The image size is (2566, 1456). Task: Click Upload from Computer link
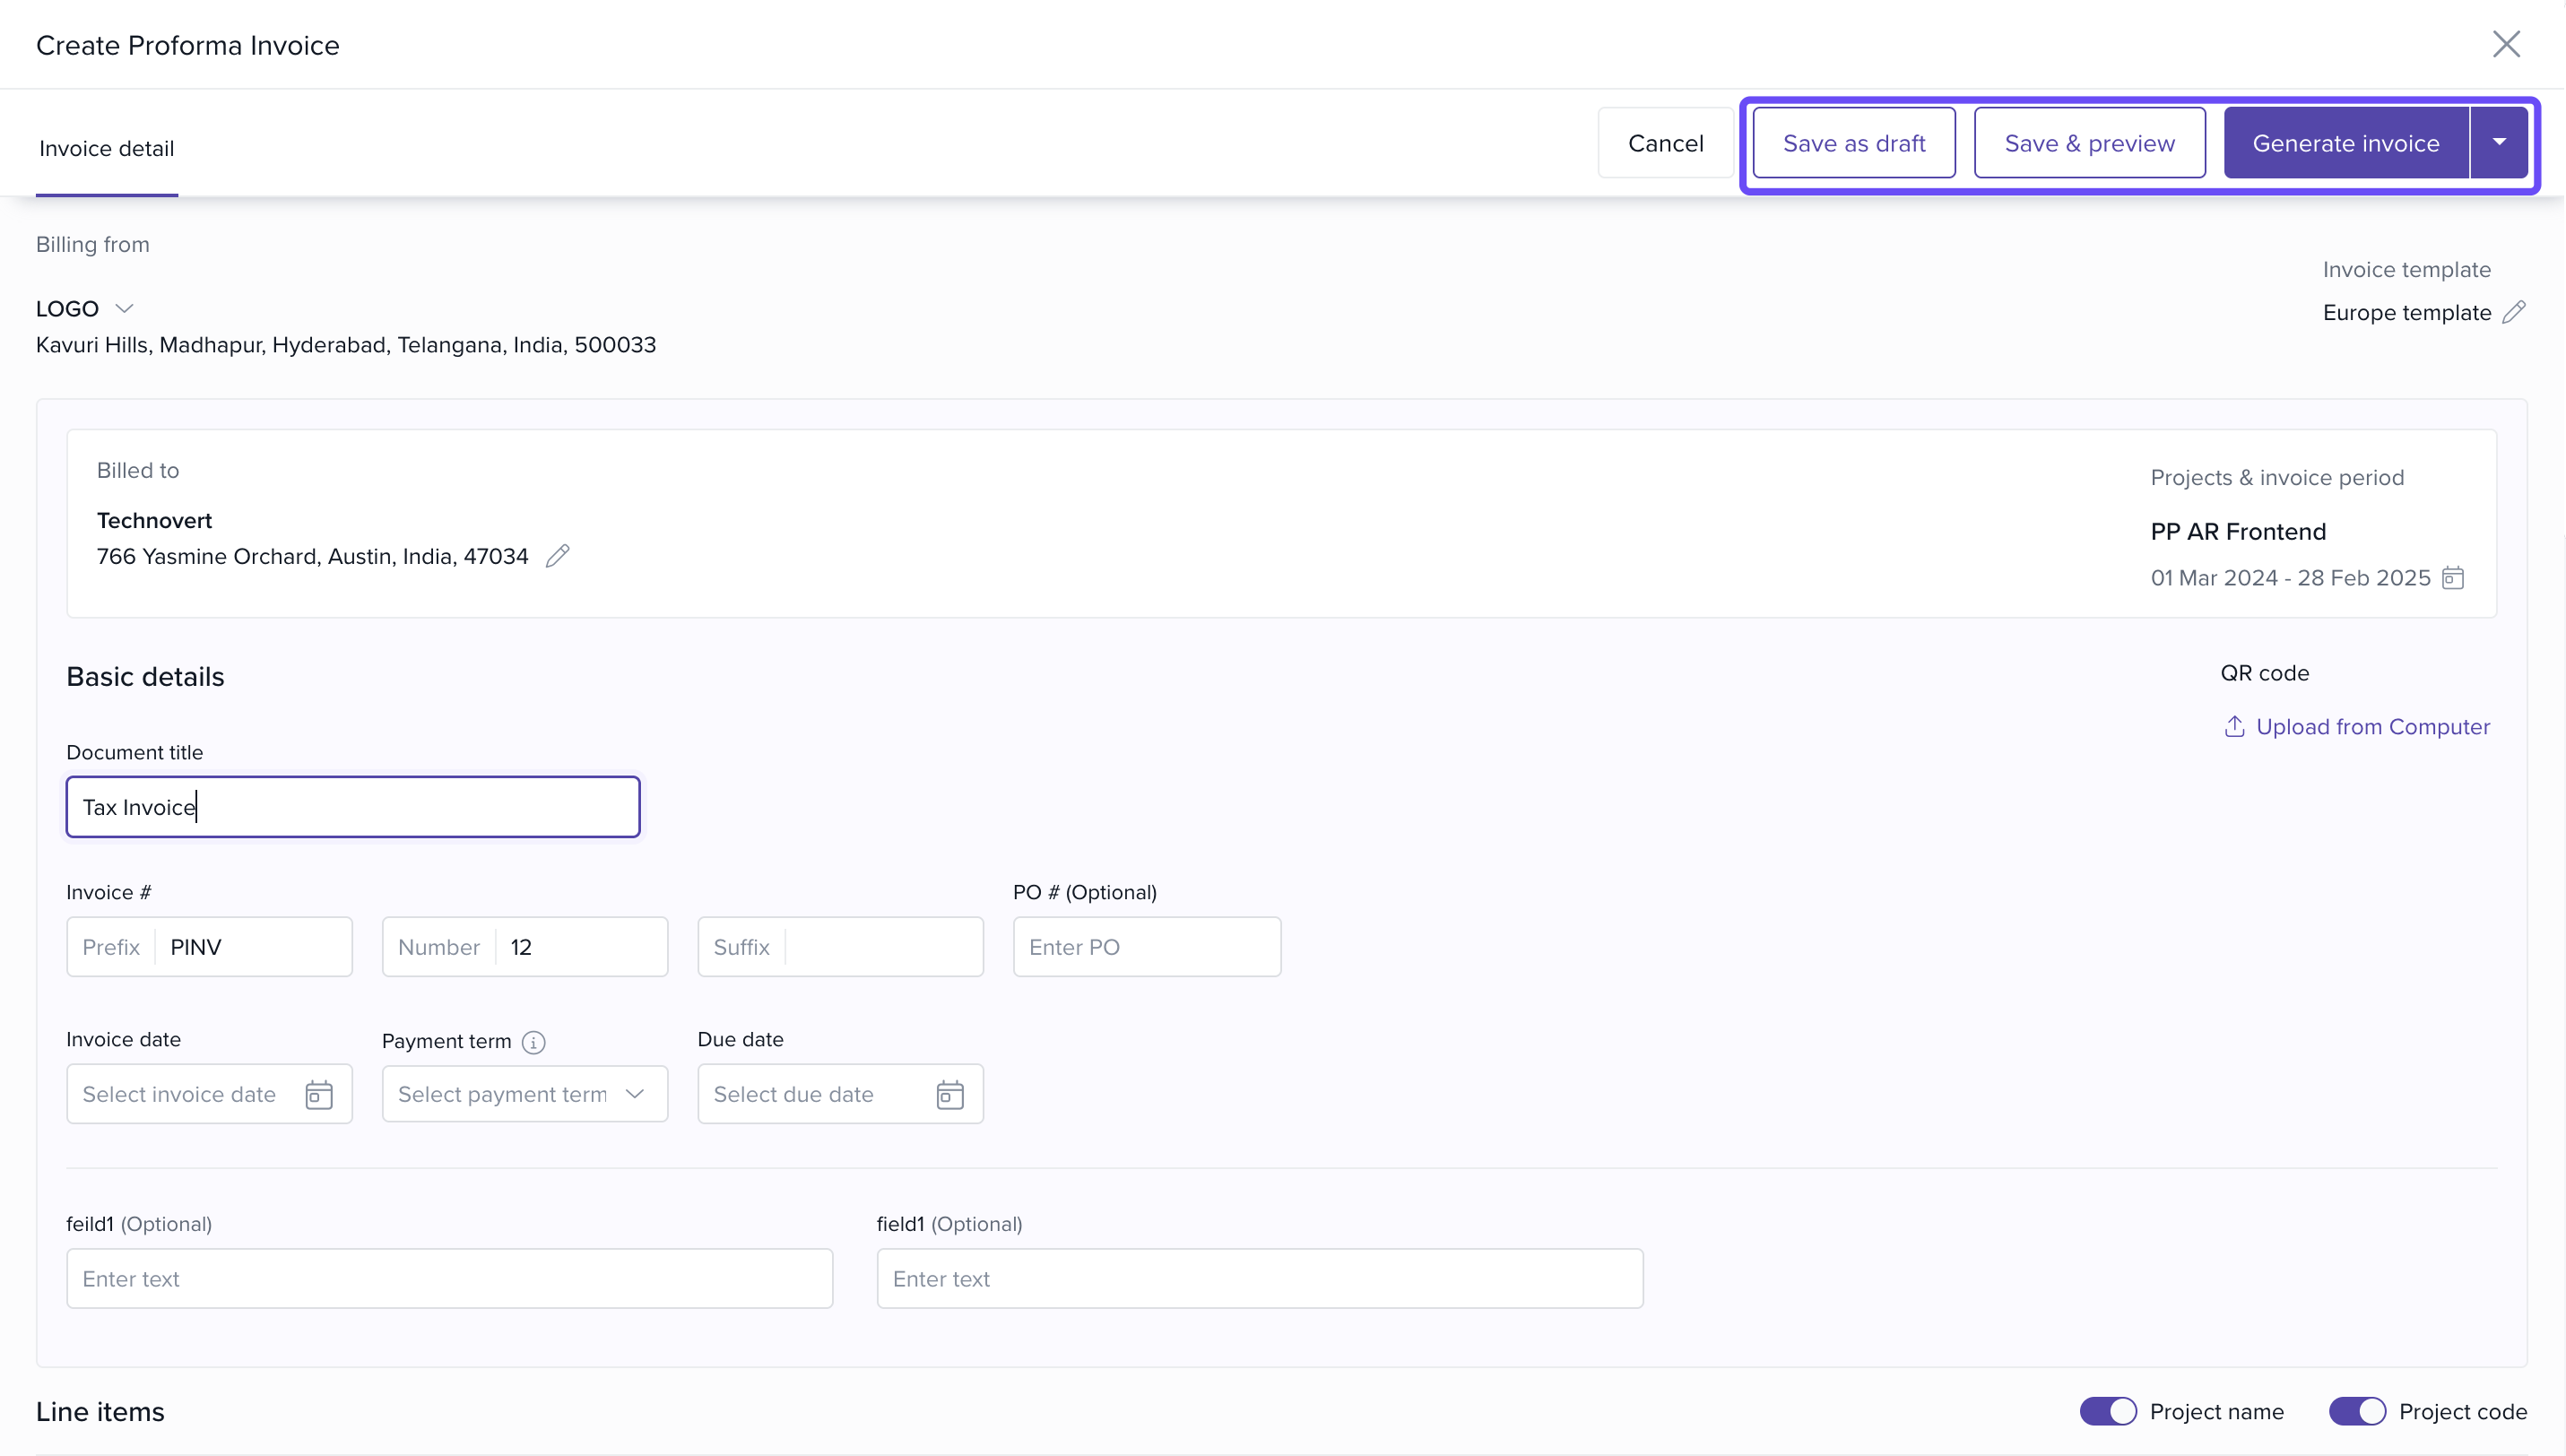click(2372, 727)
